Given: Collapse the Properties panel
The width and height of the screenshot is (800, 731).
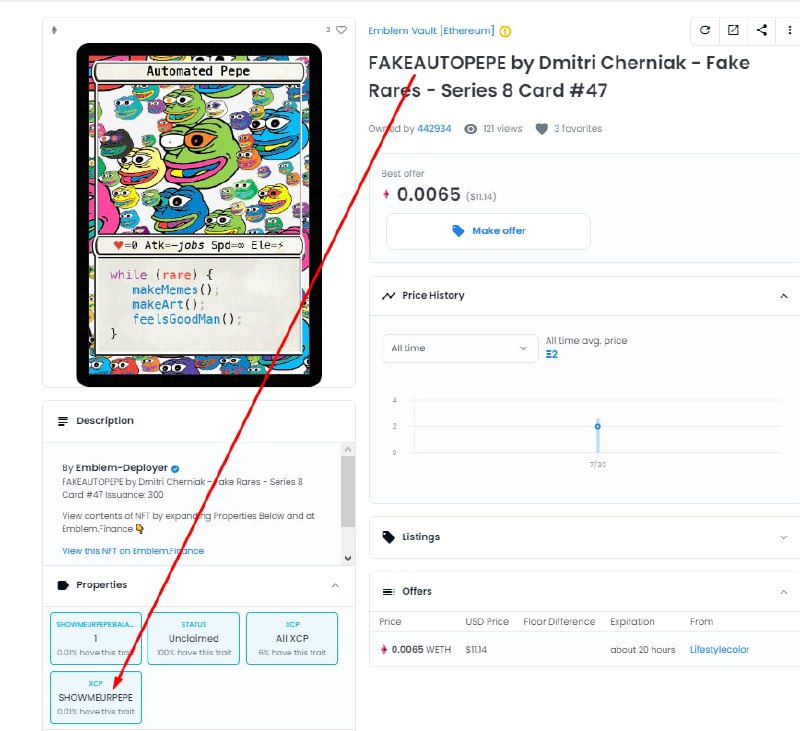Looking at the screenshot, I should pos(335,585).
